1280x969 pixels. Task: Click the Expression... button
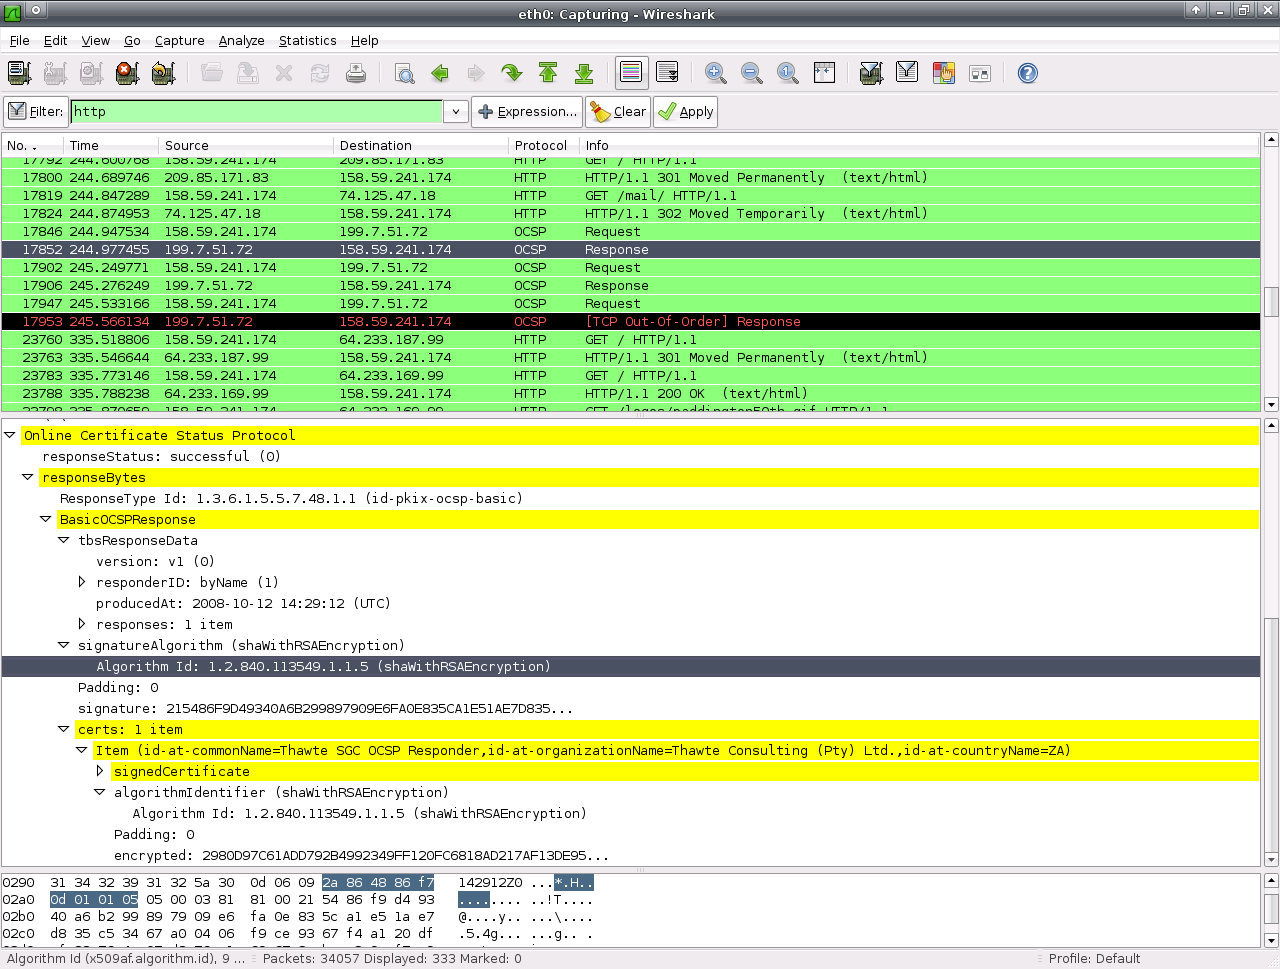click(x=527, y=111)
